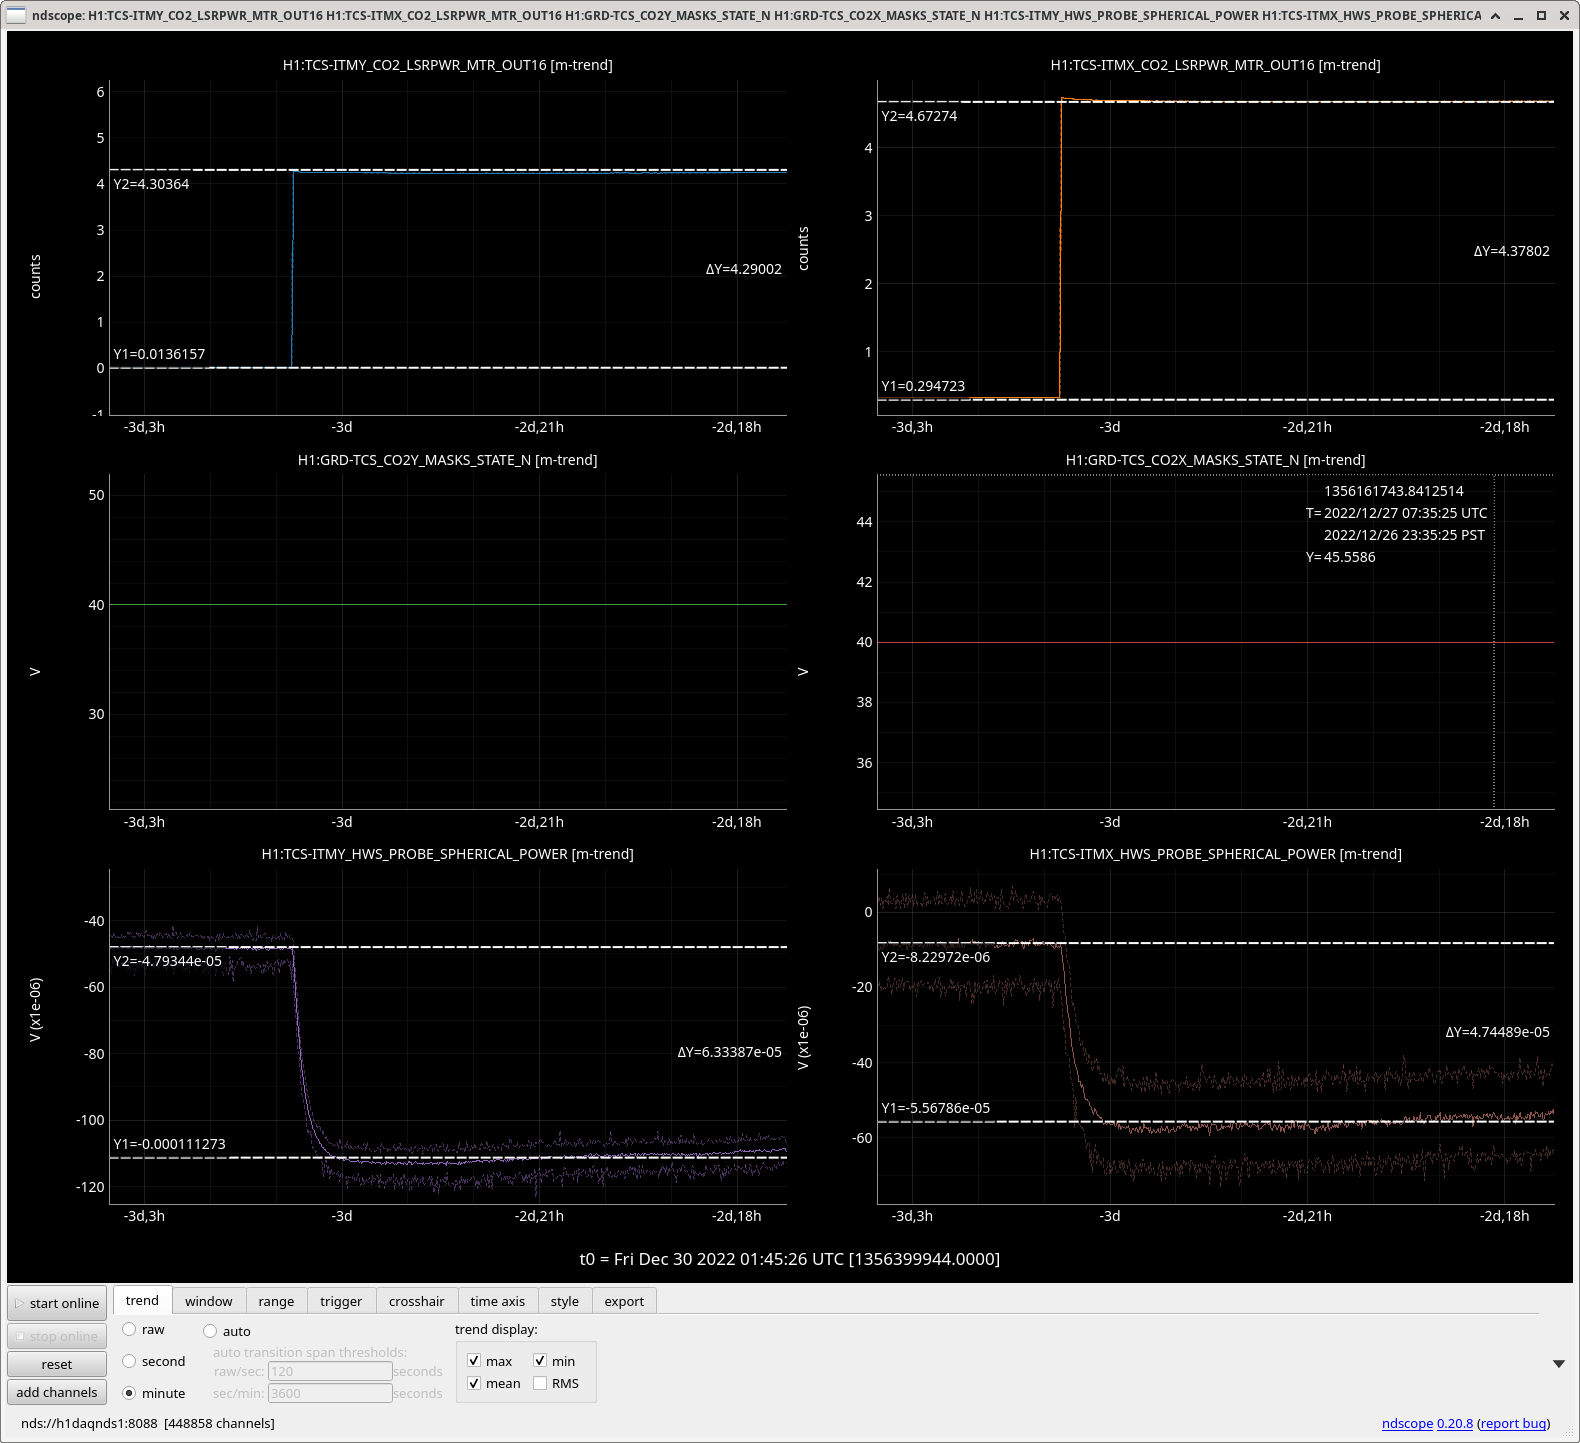Click the add channels button

point(57,1392)
